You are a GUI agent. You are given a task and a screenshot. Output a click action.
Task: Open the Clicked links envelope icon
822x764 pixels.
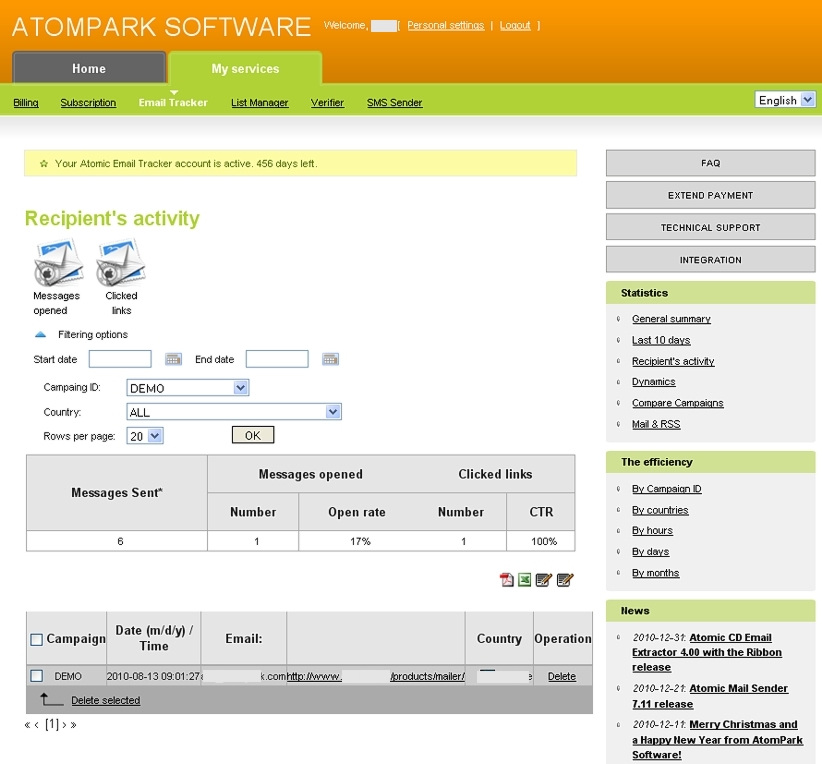coord(121,261)
